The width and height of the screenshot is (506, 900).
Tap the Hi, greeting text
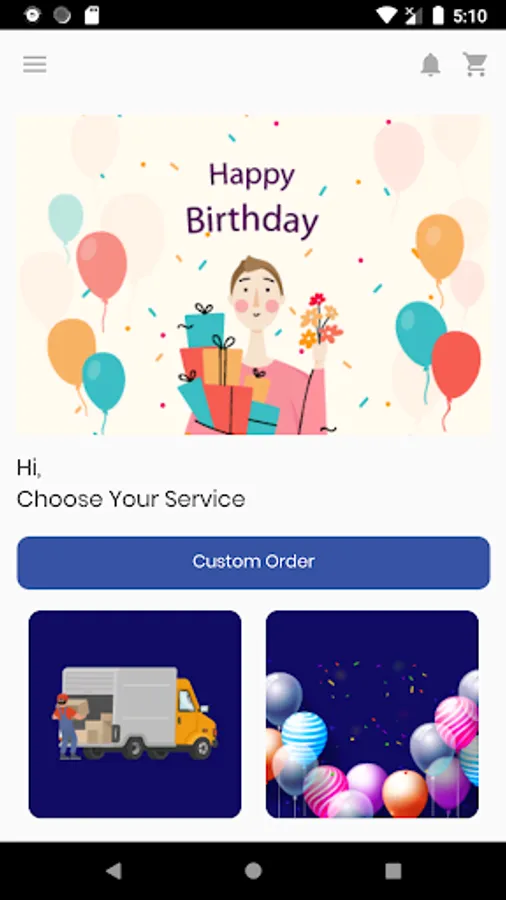(29, 468)
